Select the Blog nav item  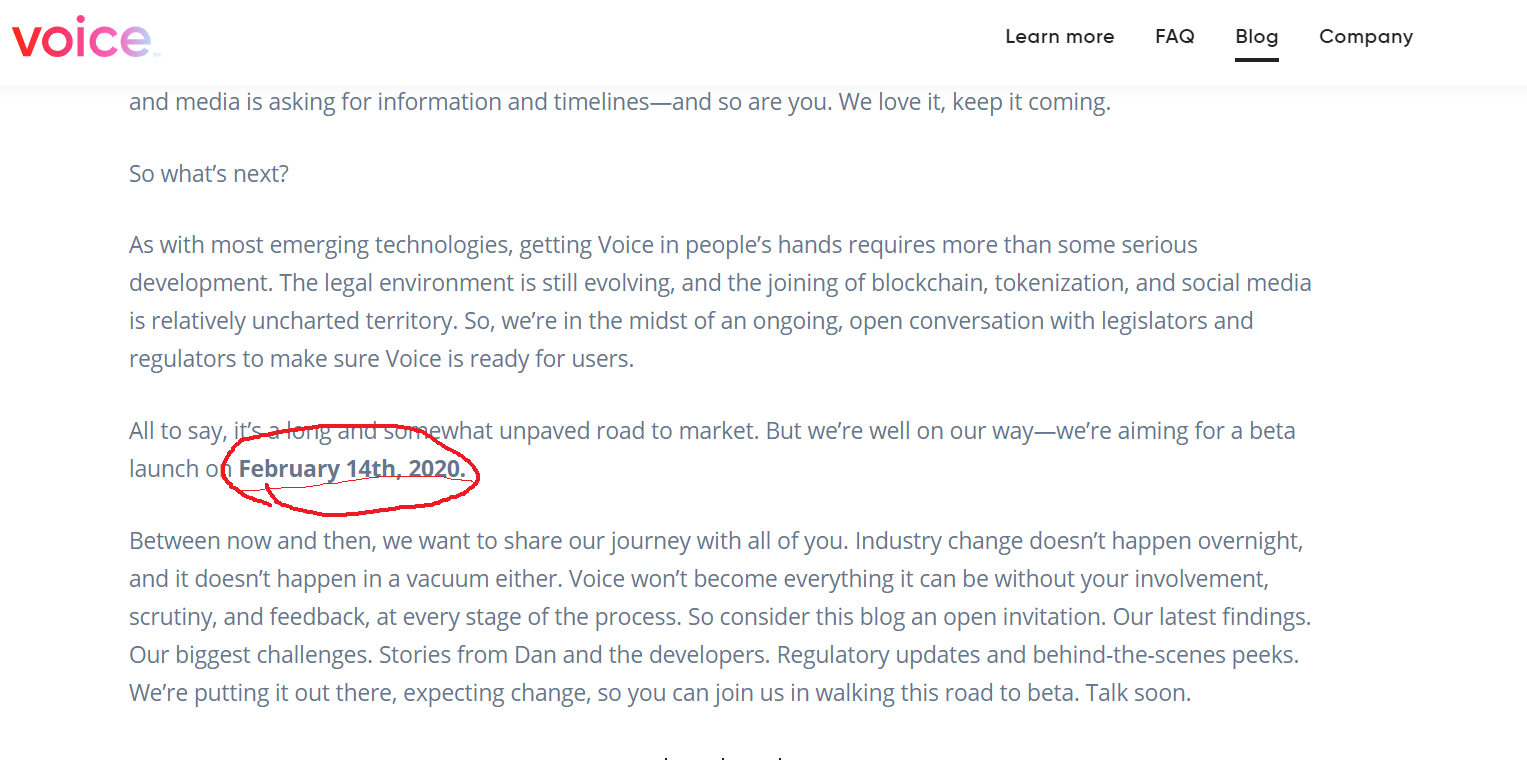tap(1256, 37)
